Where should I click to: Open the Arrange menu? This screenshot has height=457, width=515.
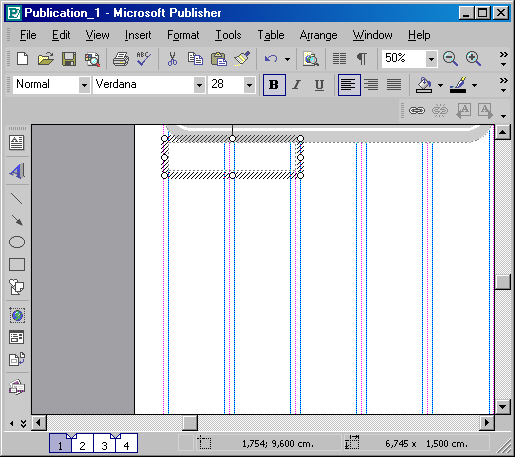click(318, 35)
